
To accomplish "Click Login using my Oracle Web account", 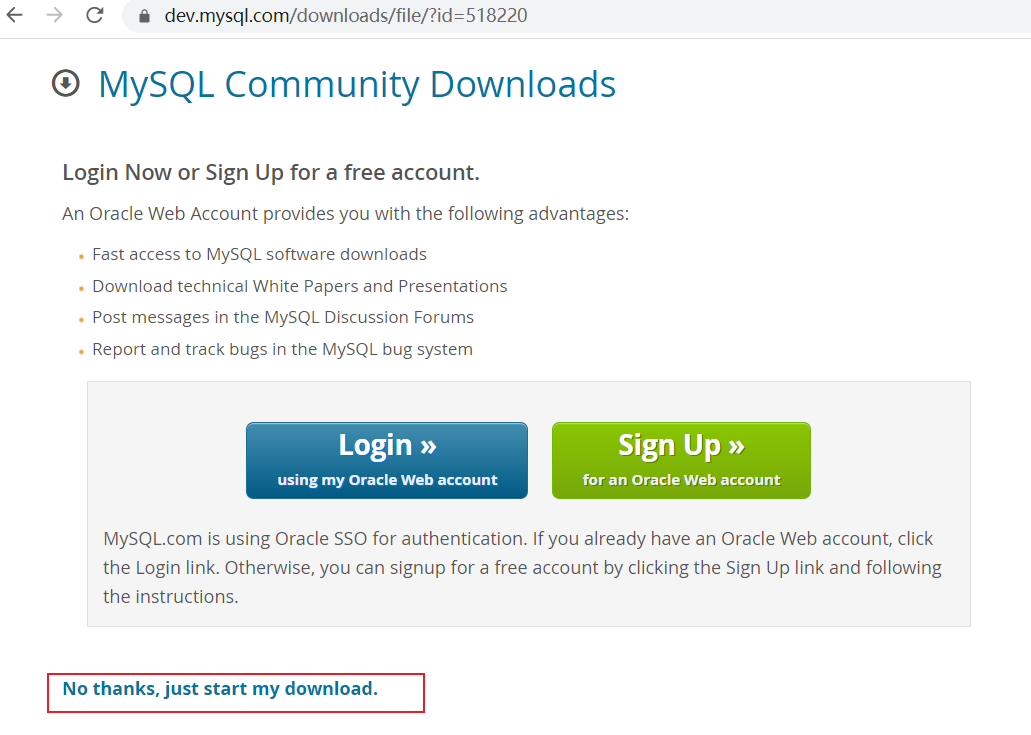I will pos(387,460).
